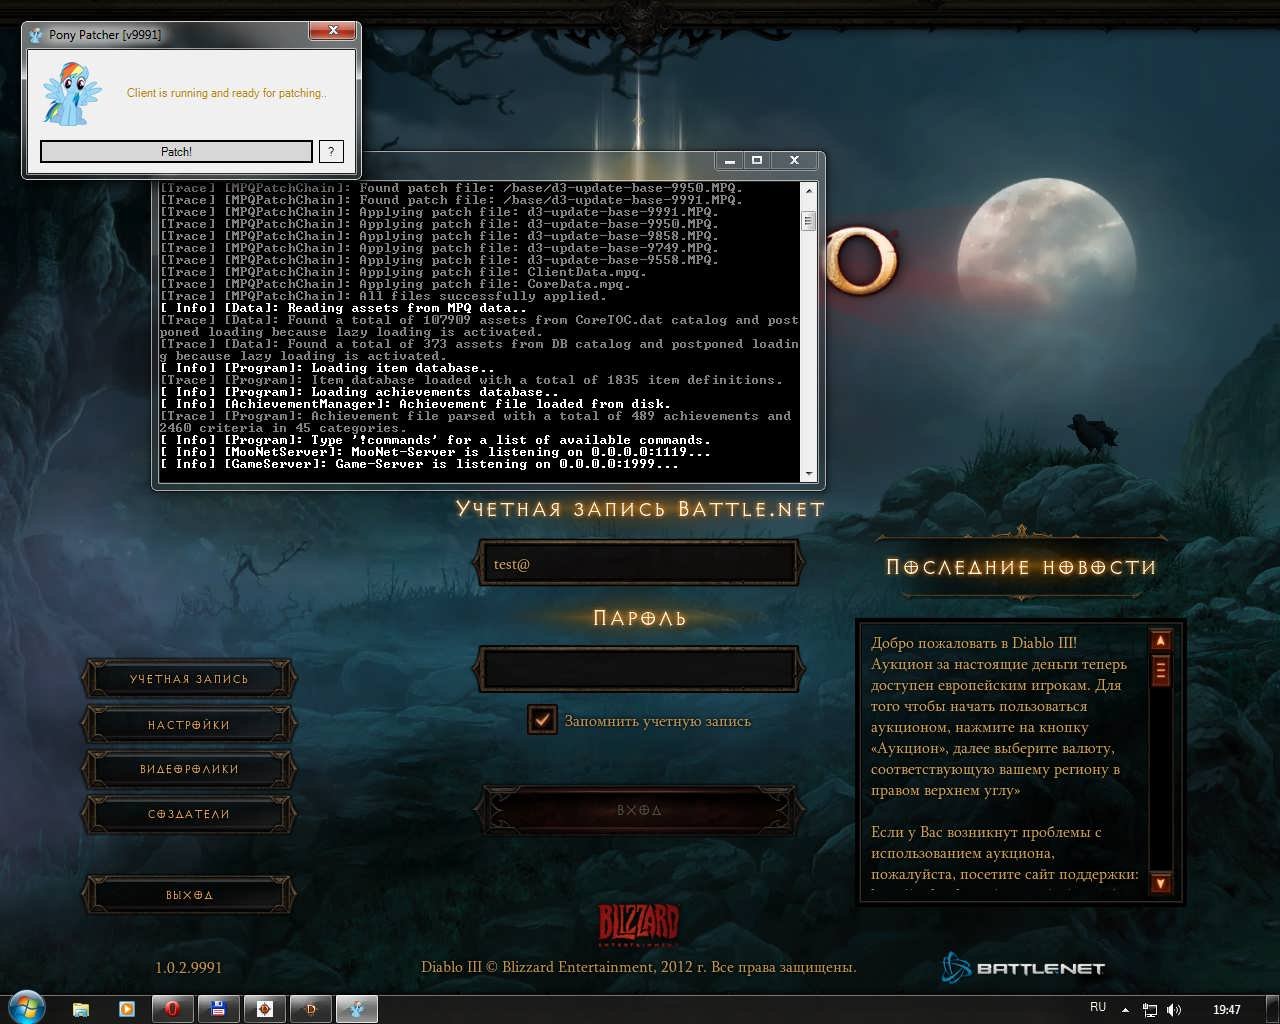
Task: Click the console line about MooNet-Server listening
Action: 435,452
